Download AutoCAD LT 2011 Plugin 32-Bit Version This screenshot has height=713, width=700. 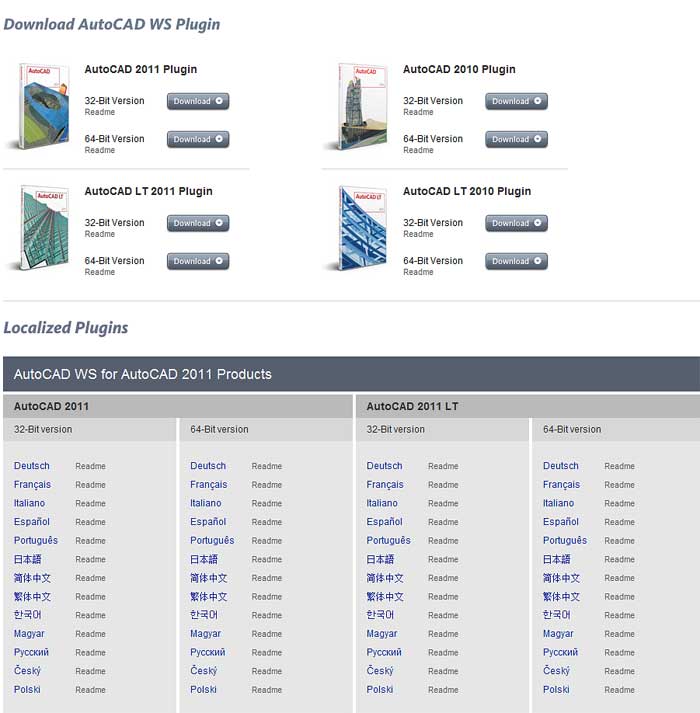coord(198,223)
